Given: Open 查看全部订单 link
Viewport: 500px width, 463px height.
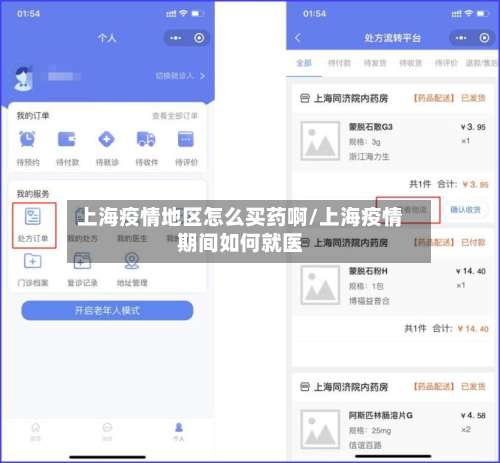Looking at the screenshot, I should [x=175, y=116].
